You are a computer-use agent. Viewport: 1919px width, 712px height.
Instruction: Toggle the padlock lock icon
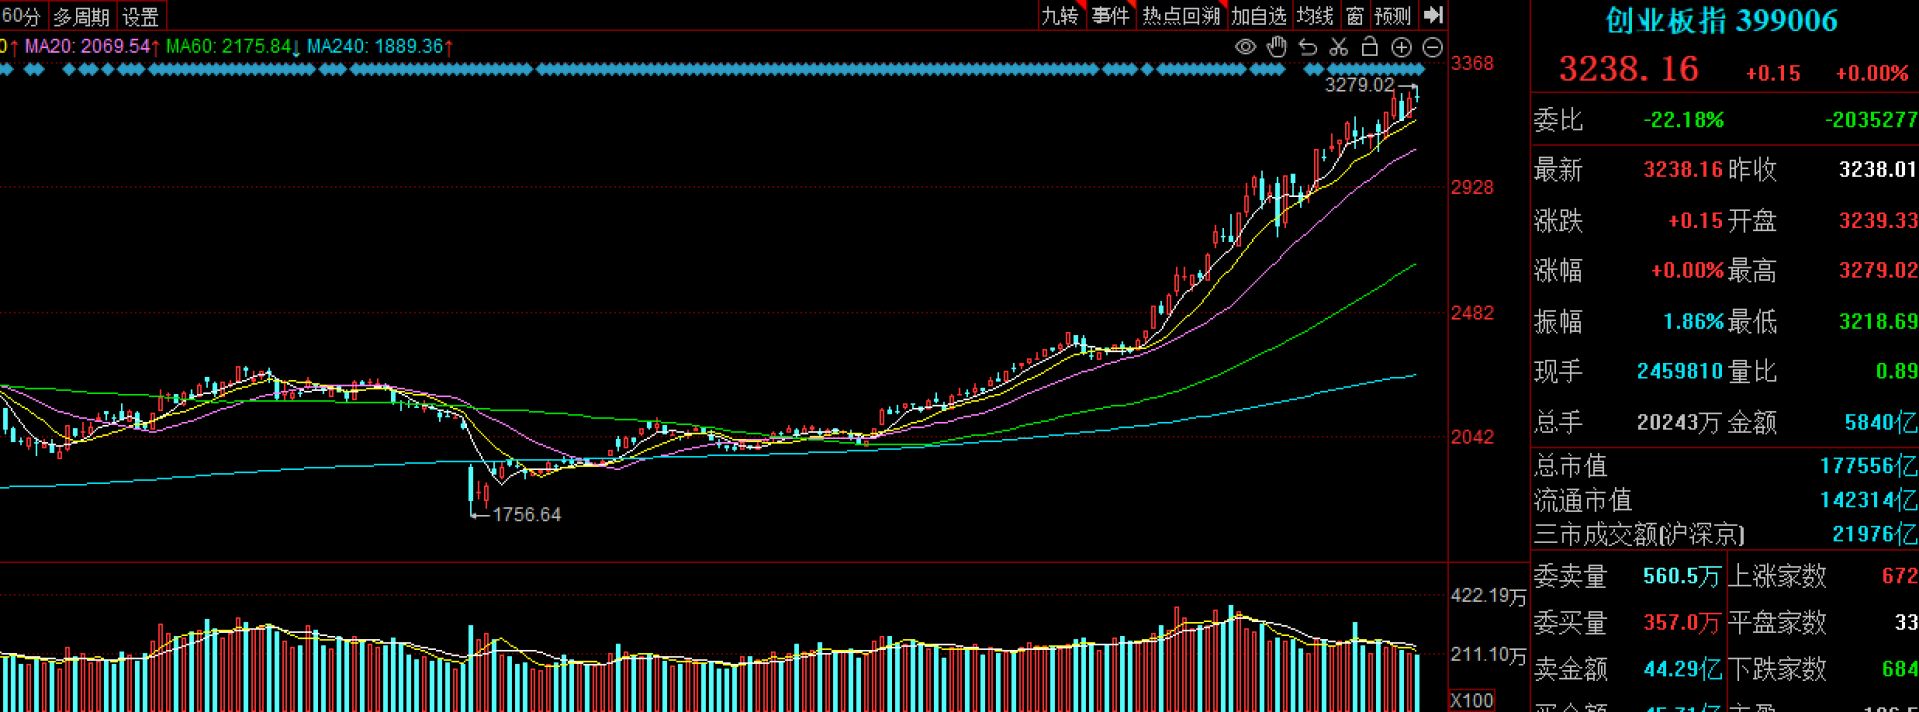(1370, 47)
